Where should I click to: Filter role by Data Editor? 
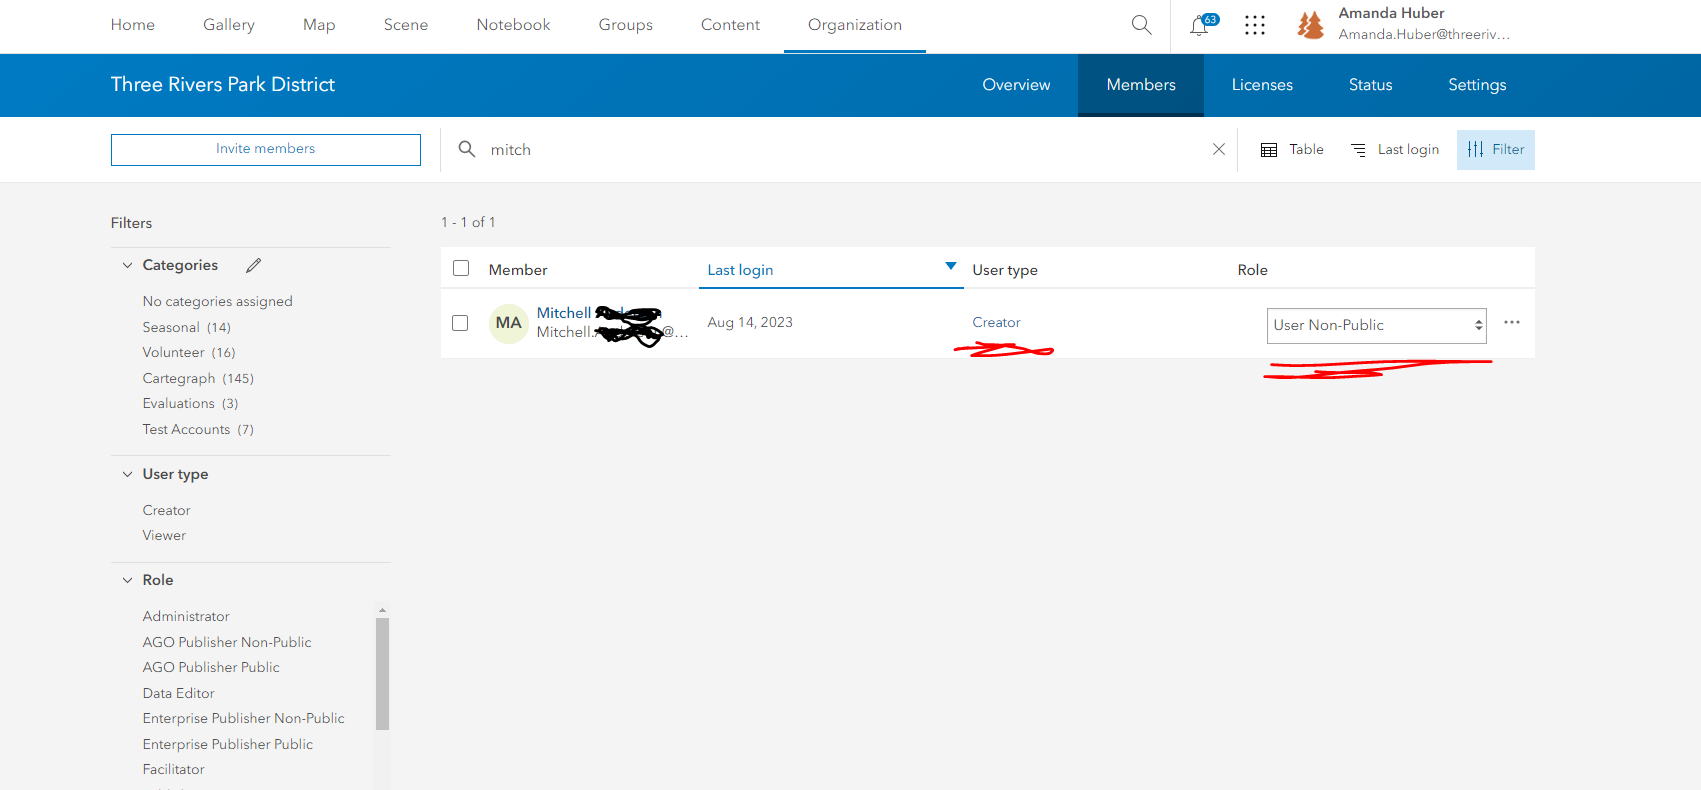pyautogui.click(x=179, y=693)
